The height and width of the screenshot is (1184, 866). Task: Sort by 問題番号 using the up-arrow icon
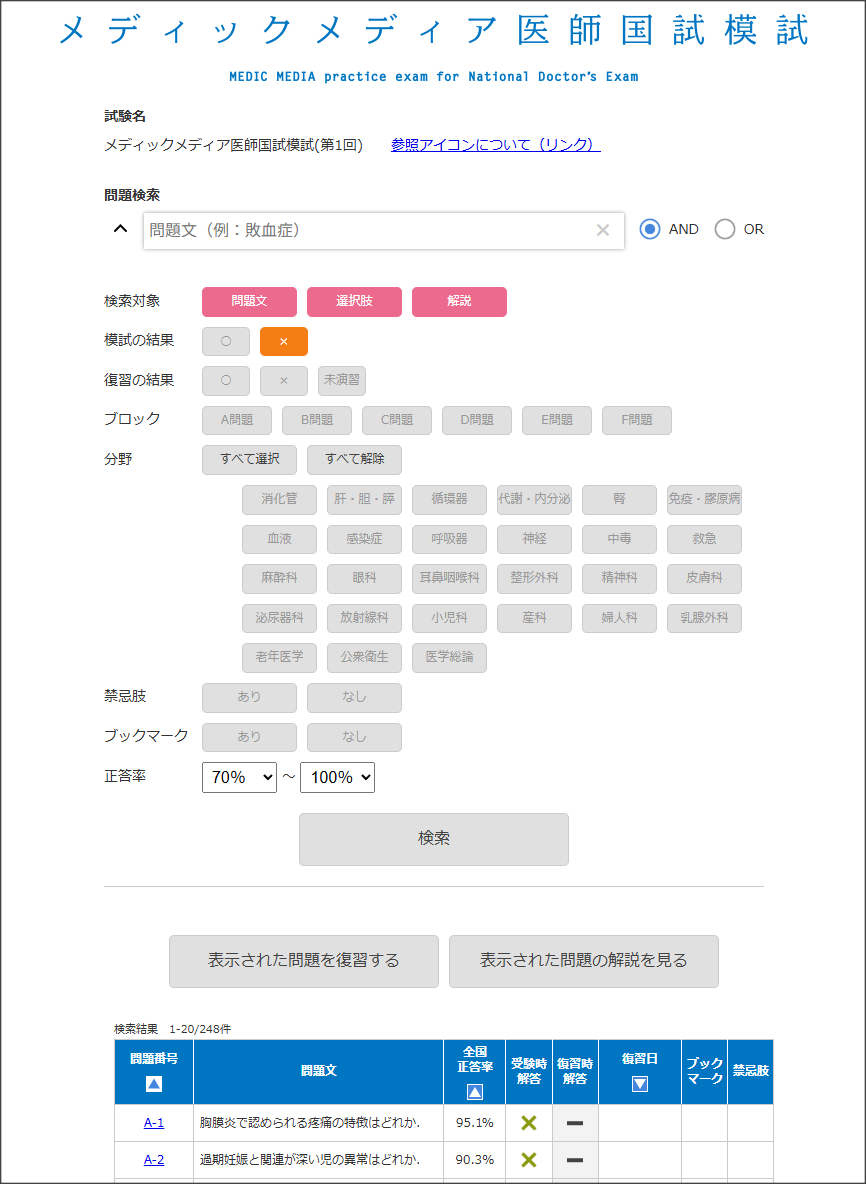click(153, 1083)
